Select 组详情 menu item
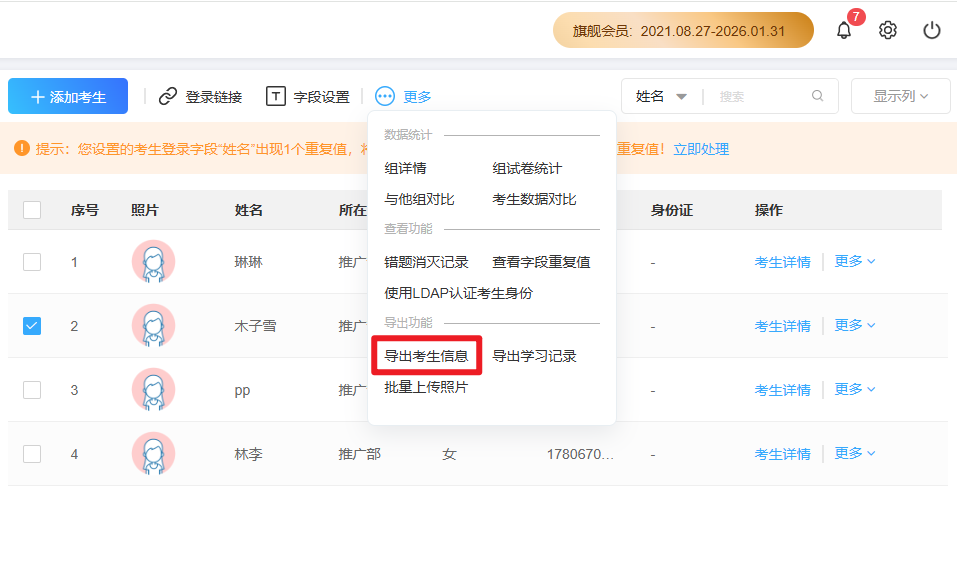 tap(405, 169)
